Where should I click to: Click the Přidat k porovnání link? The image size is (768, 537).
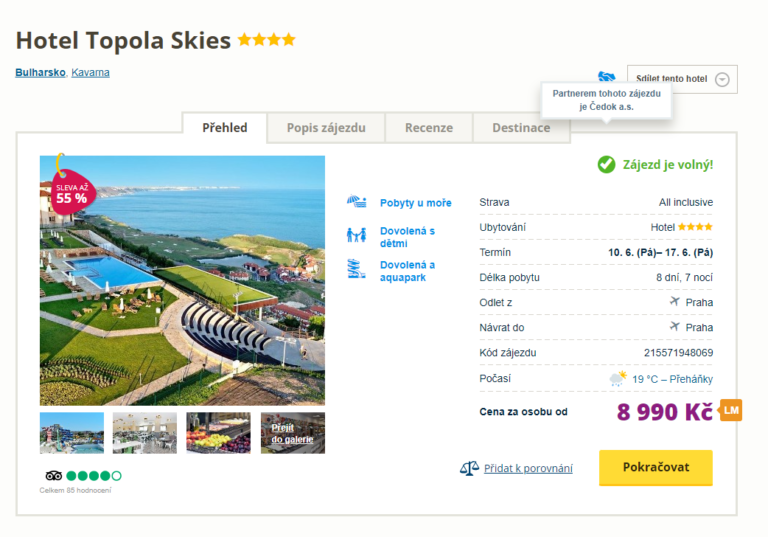pos(528,468)
